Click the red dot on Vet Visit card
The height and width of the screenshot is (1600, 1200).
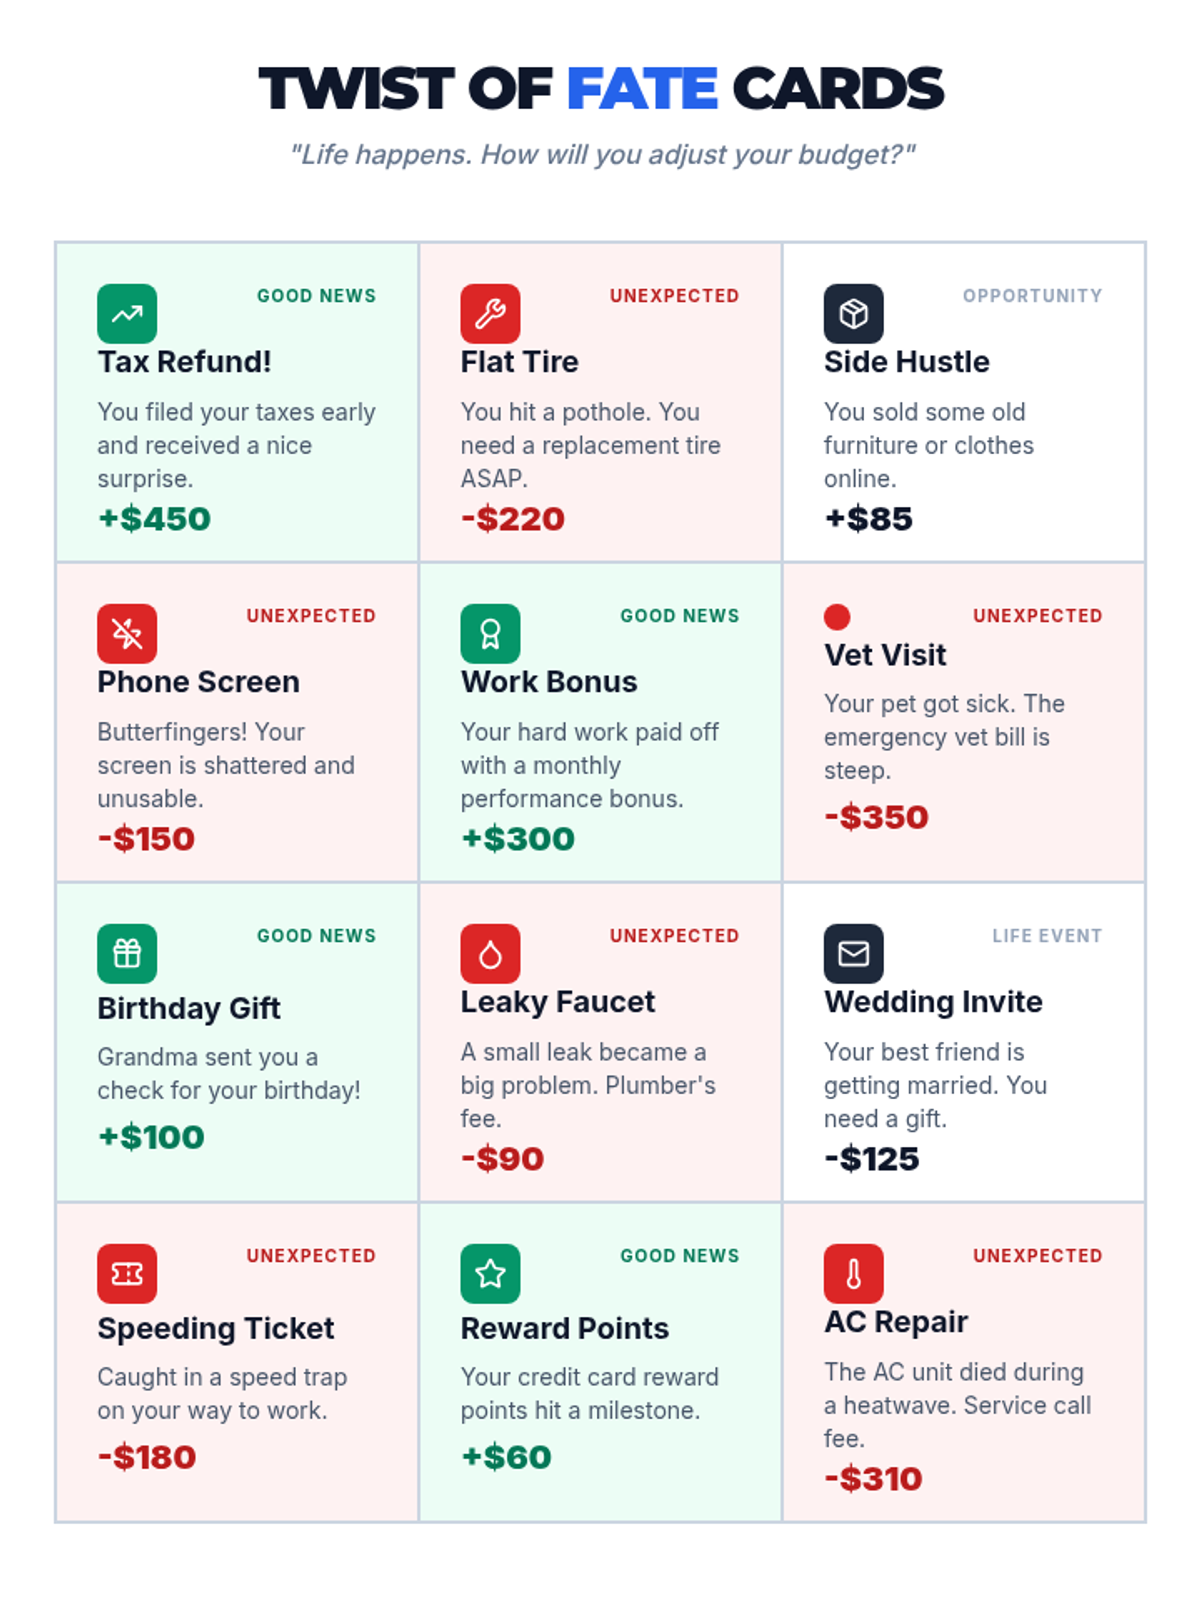coord(837,617)
